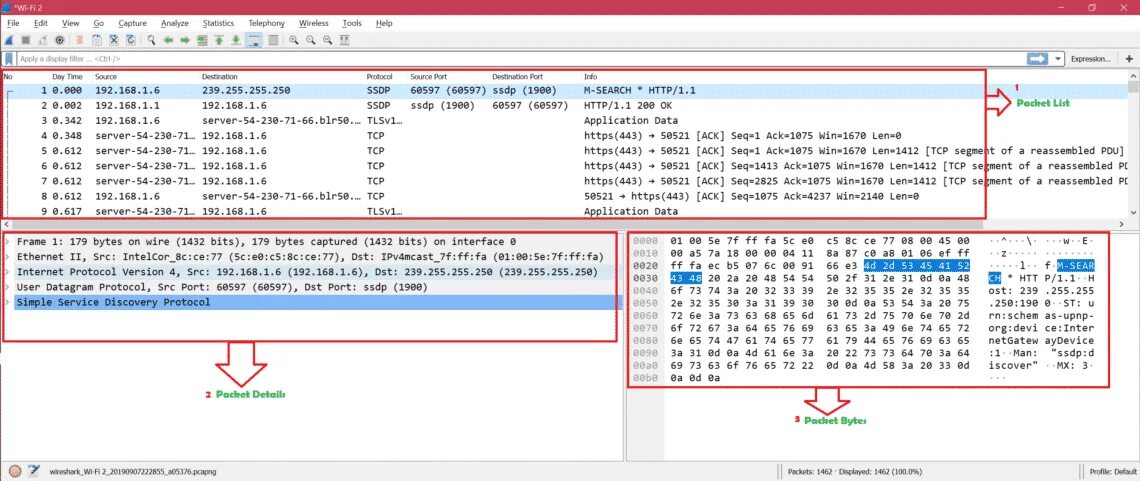Sort packets by the Info column header
This screenshot has width=1140, height=481.
coord(590,76)
